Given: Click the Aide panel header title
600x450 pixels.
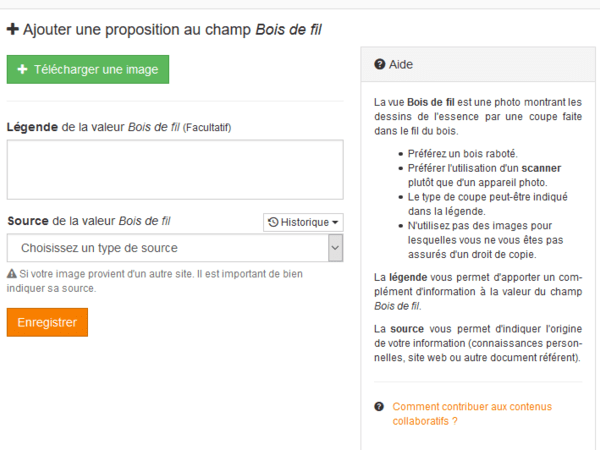Looking at the screenshot, I should point(401,64).
